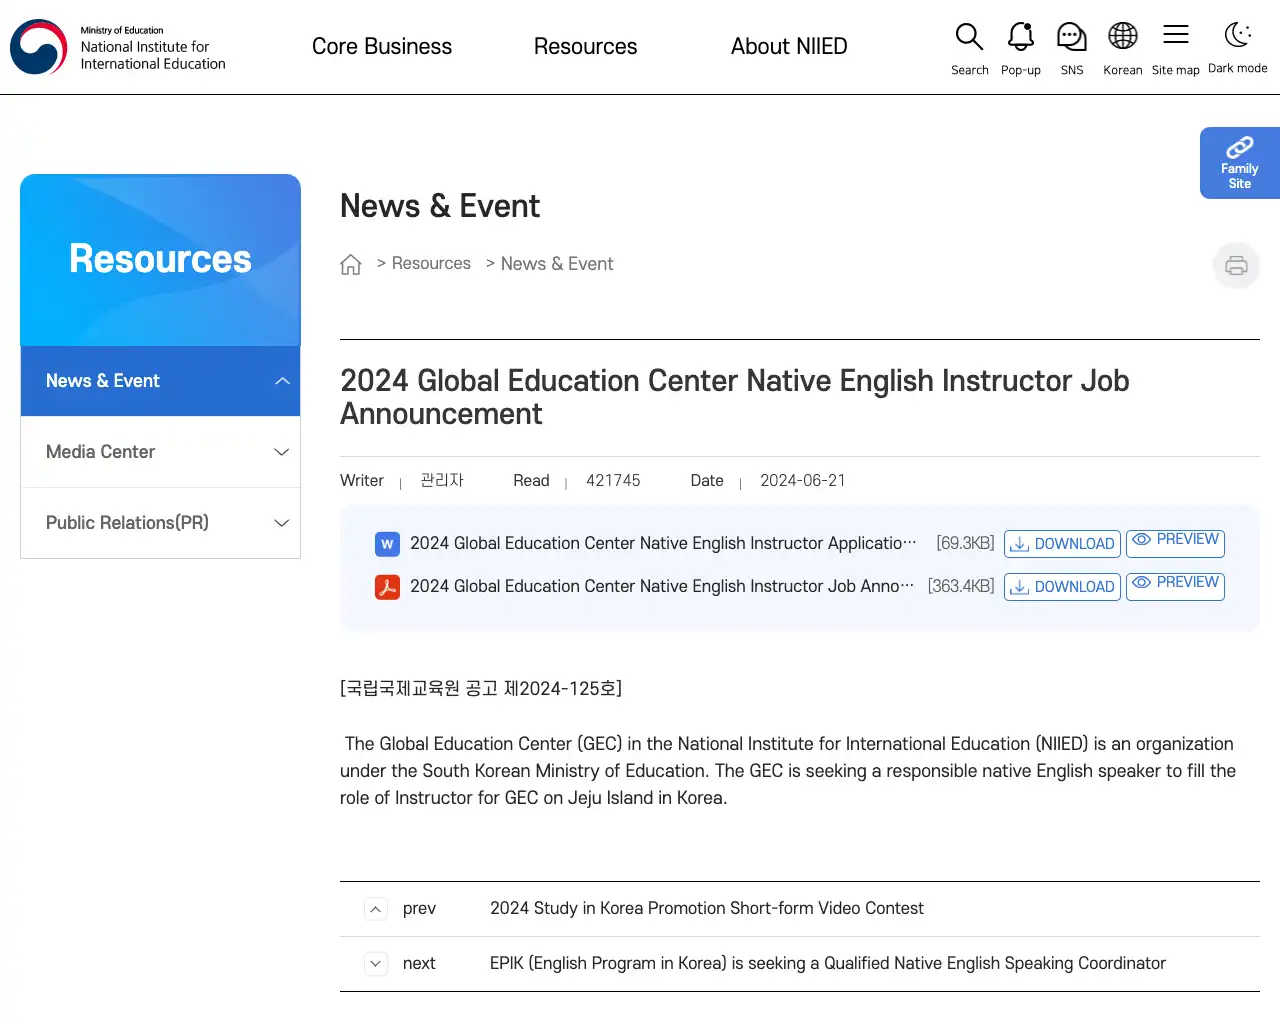Preview the Instructor Application Word file
1280x1024 pixels.
coord(1175,543)
